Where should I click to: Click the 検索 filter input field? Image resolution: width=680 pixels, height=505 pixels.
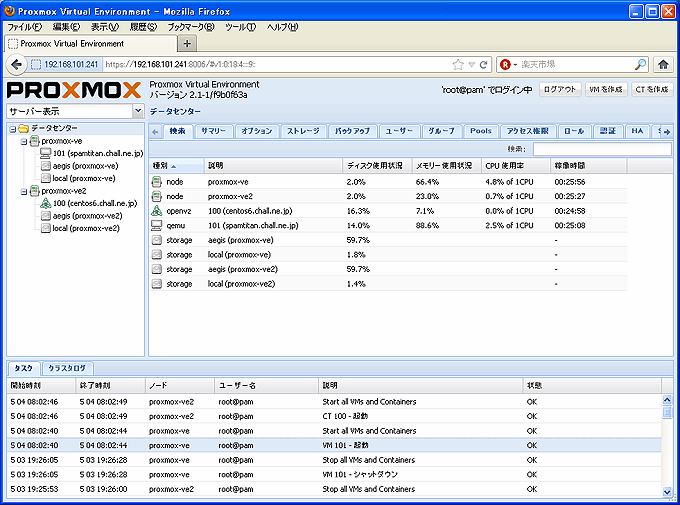(602, 149)
